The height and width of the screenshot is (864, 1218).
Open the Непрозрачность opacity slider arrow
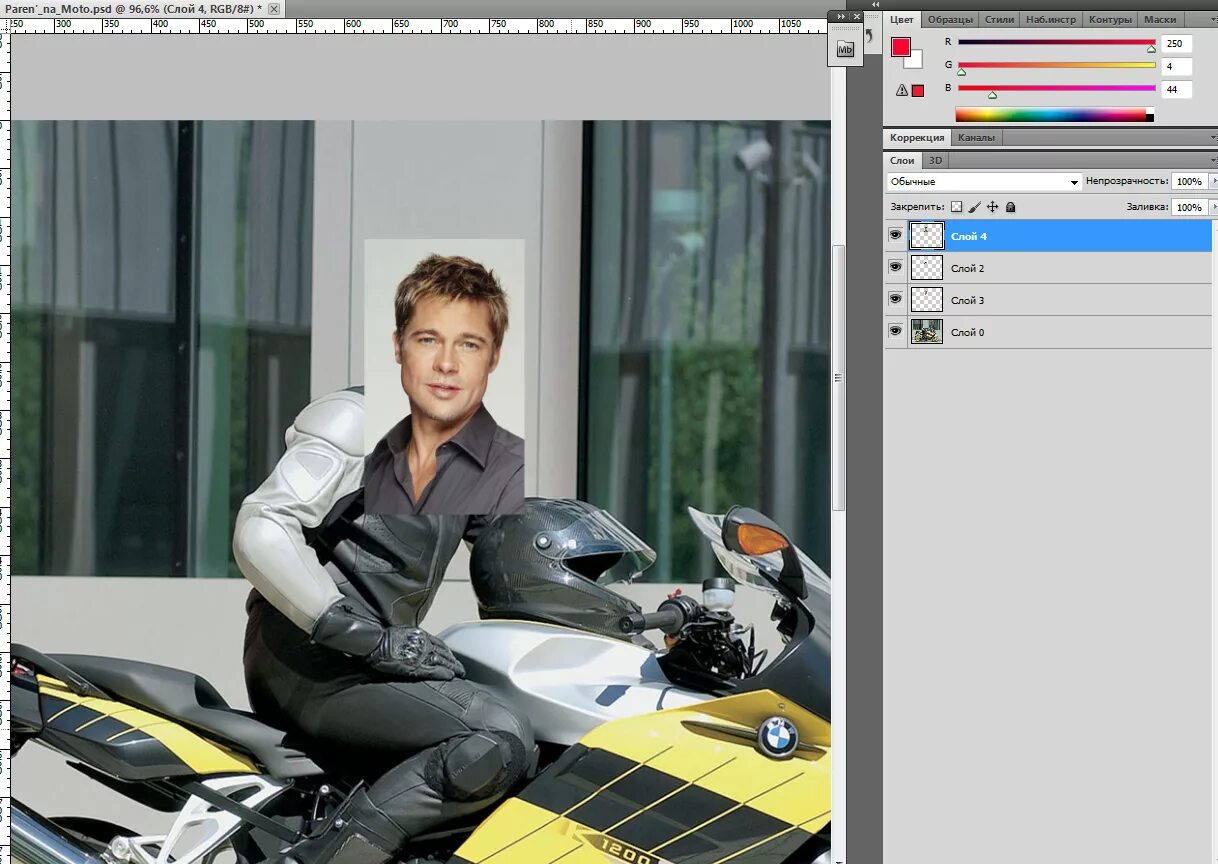(1214, 181)
